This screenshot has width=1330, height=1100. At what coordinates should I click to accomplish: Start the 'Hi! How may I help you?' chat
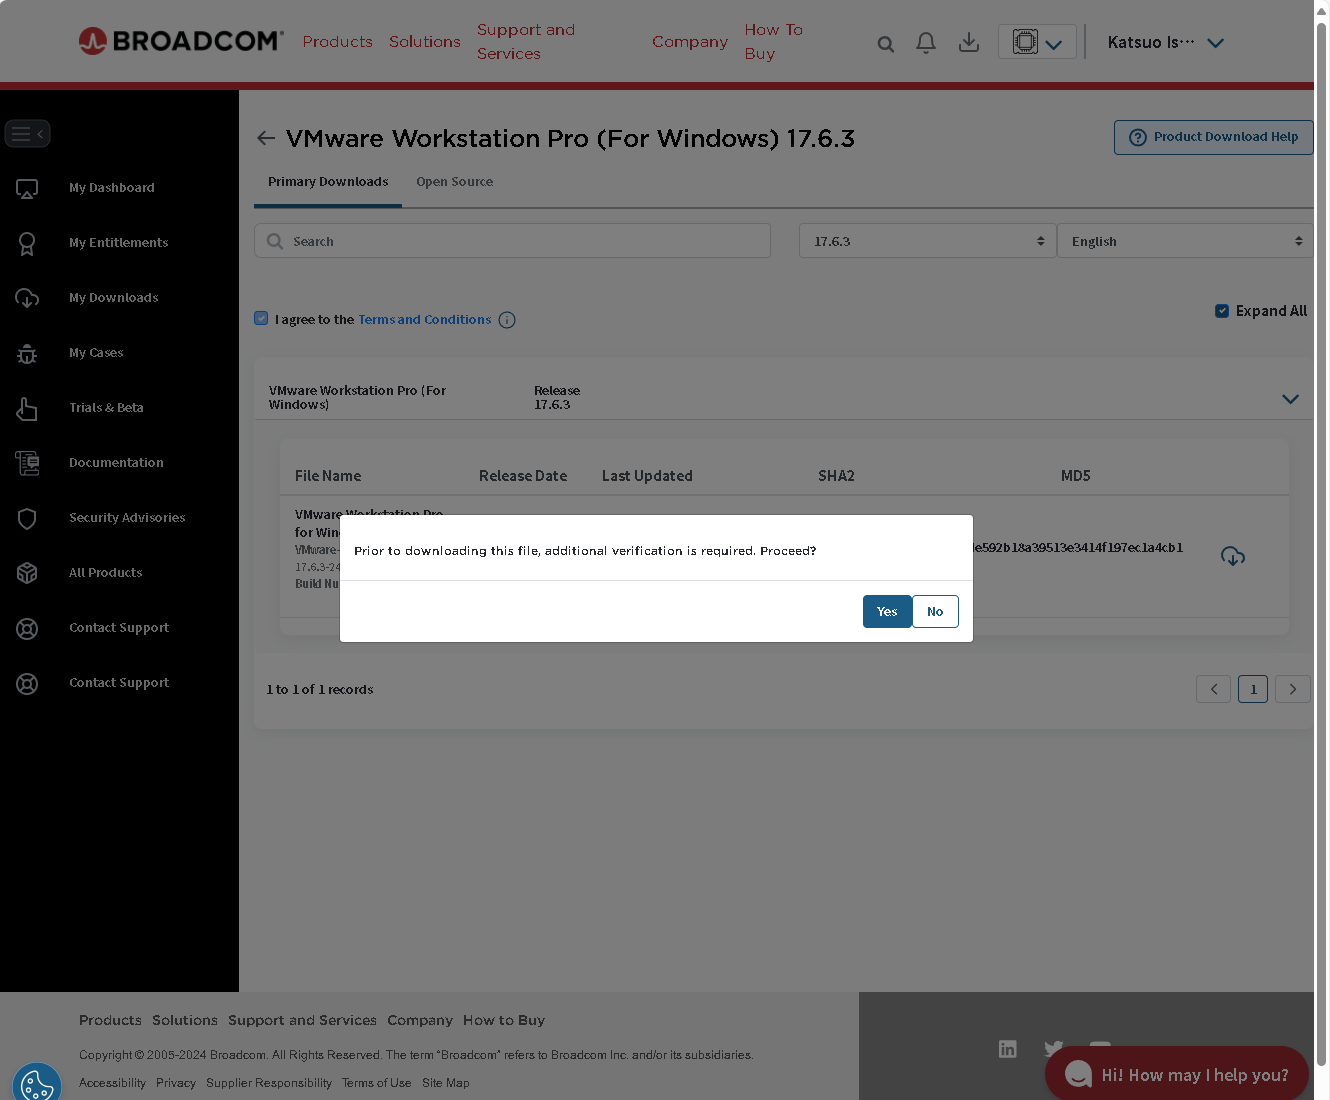[1177, 1075]
